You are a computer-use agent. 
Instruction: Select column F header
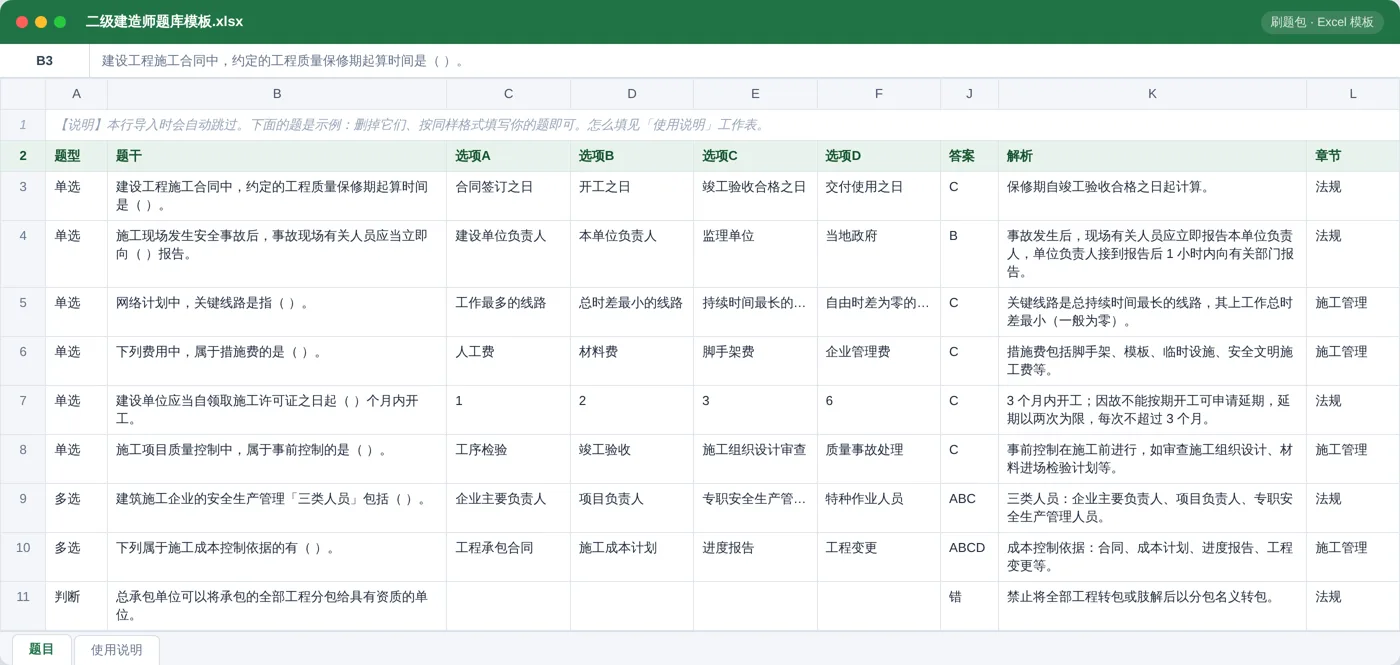pyautogui.click(x=879, y=94)
